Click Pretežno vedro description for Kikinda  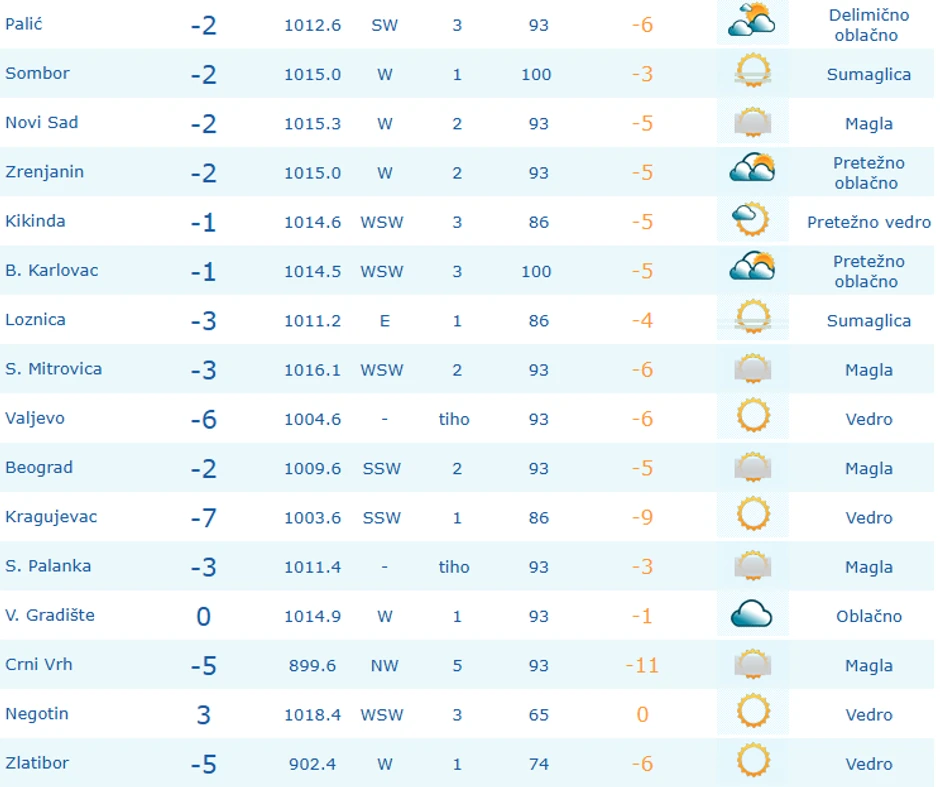(869, 222)
